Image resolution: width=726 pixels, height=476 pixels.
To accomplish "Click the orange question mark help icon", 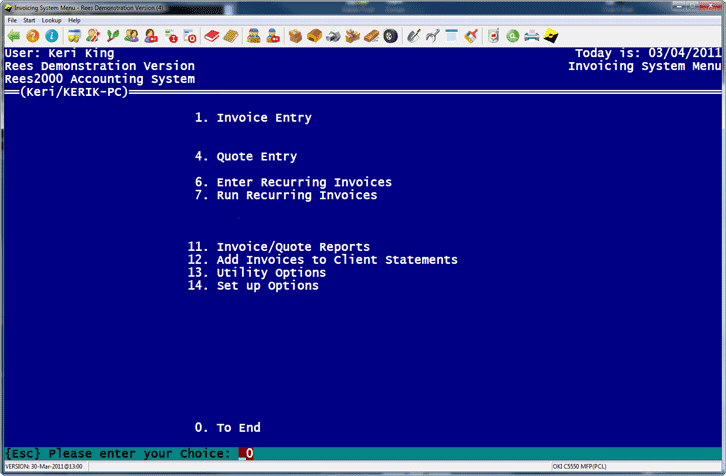I will pos(32,36).
